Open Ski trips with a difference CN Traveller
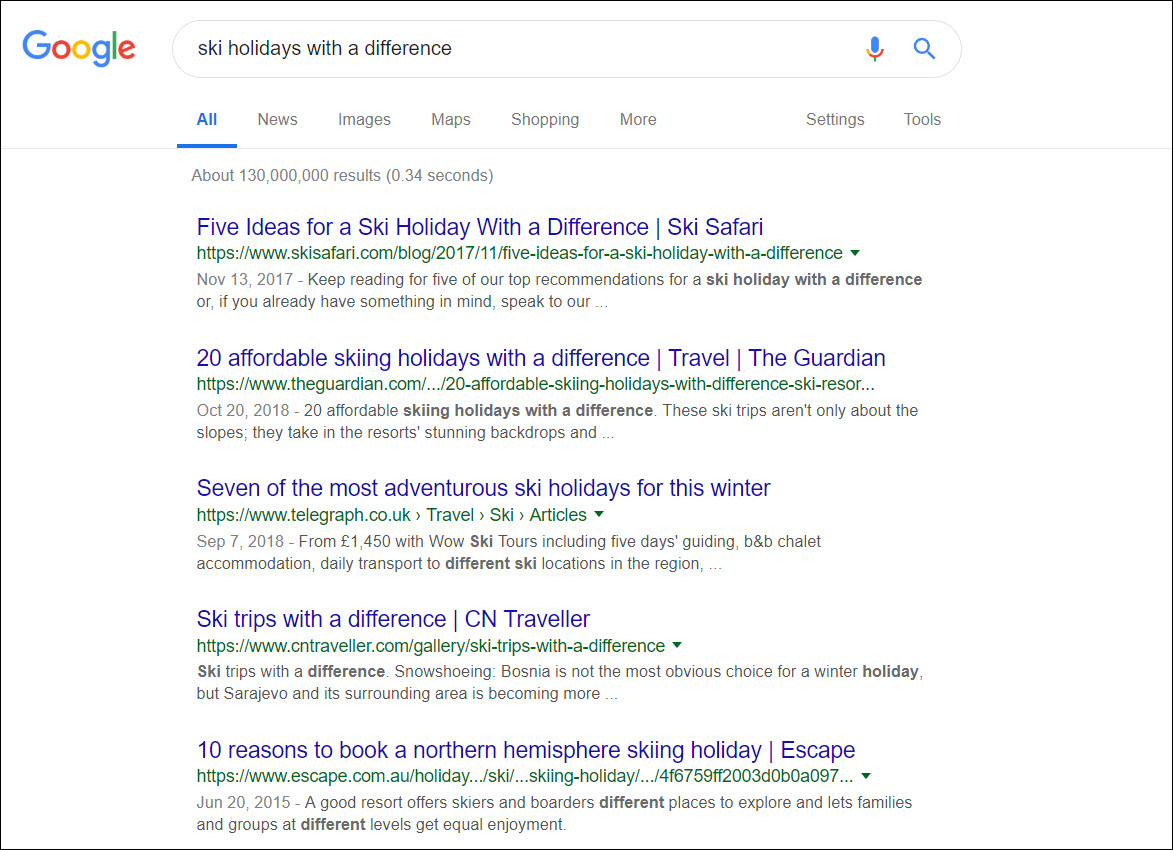1173x850 pixels. [x=393, y=619]
